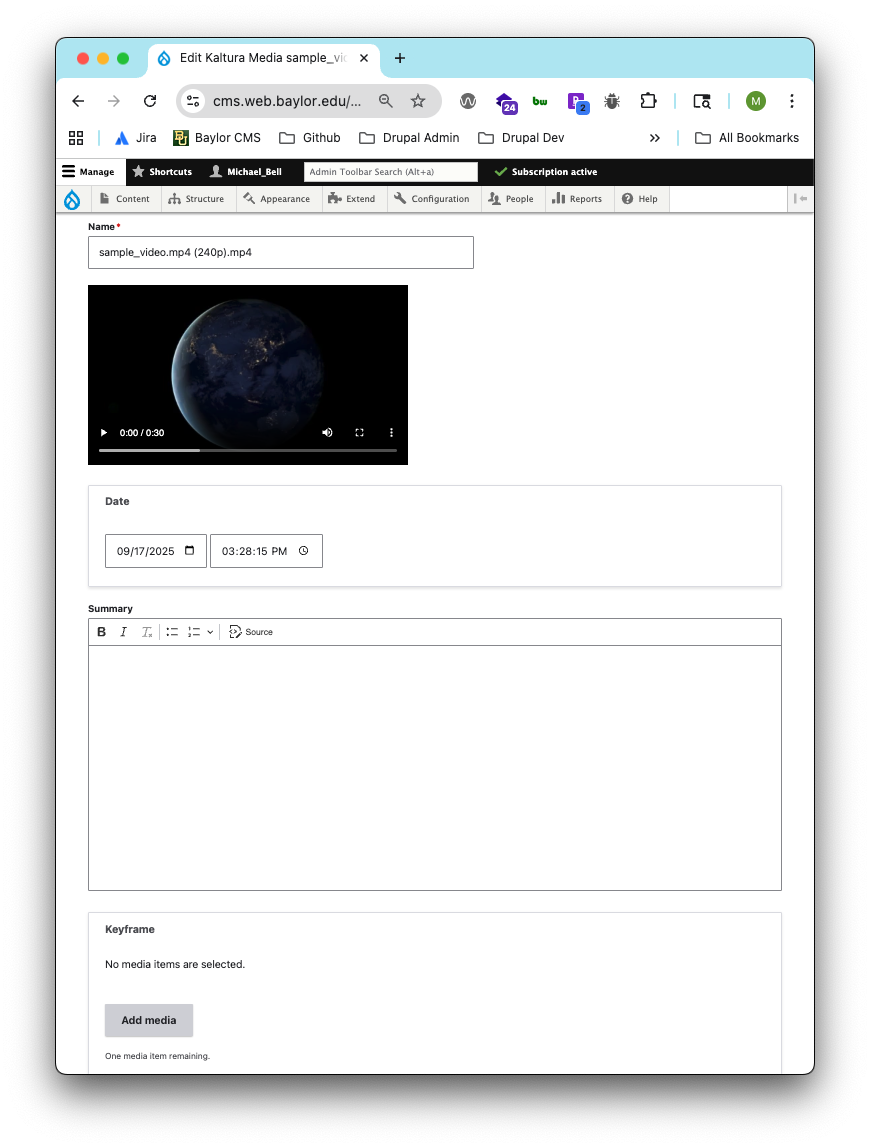Open the extension icon with the 24 badge
Image resolution: width=870 pixels, height=1148 pixels.
point(506,103)
